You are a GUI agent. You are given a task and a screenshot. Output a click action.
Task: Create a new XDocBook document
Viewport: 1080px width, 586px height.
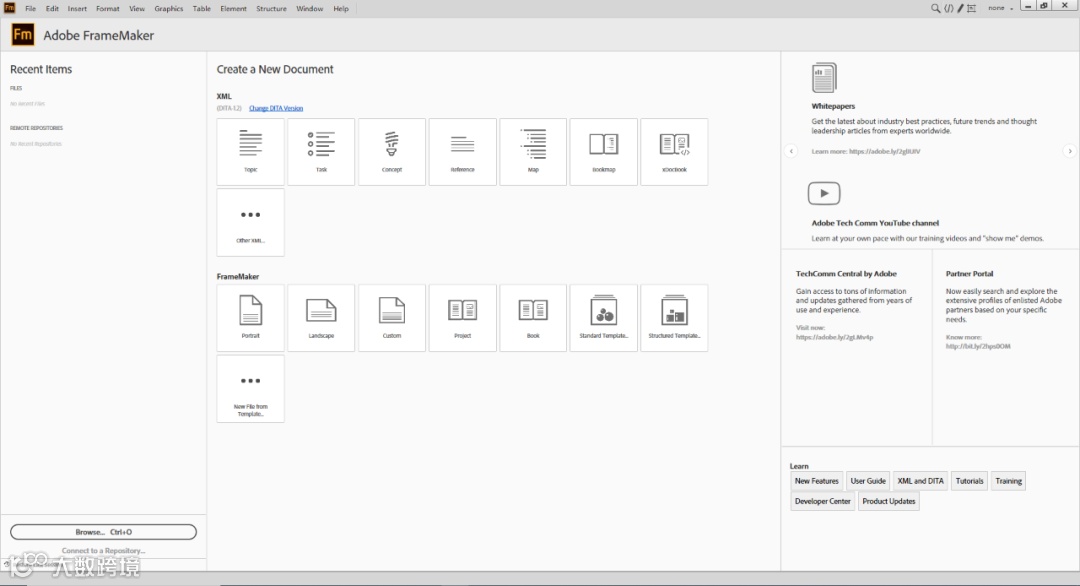pyautogui.click(x=674, y=151)
